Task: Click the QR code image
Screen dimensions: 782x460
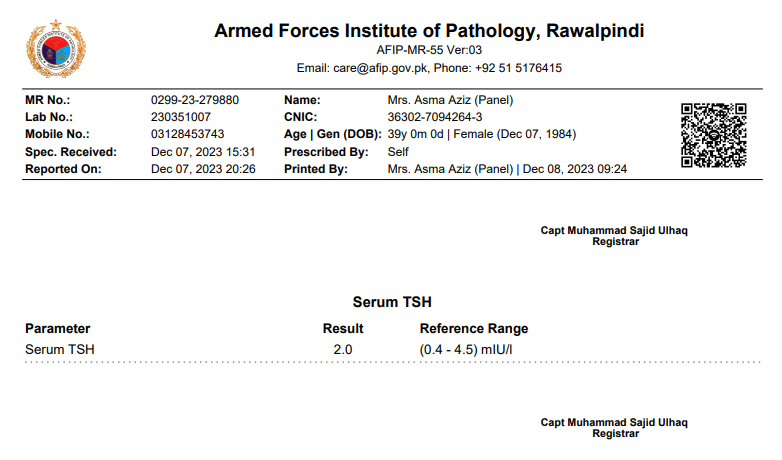Action: 714,135
